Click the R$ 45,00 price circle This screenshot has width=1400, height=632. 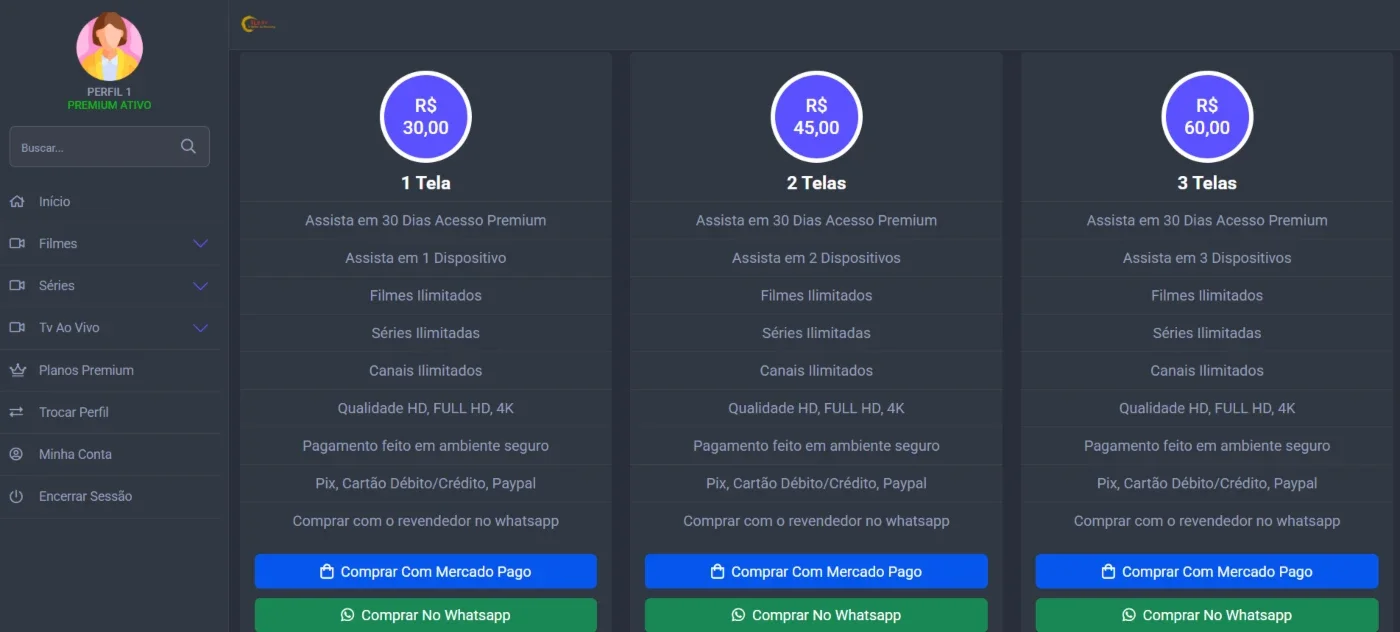[x=816, y=117]
